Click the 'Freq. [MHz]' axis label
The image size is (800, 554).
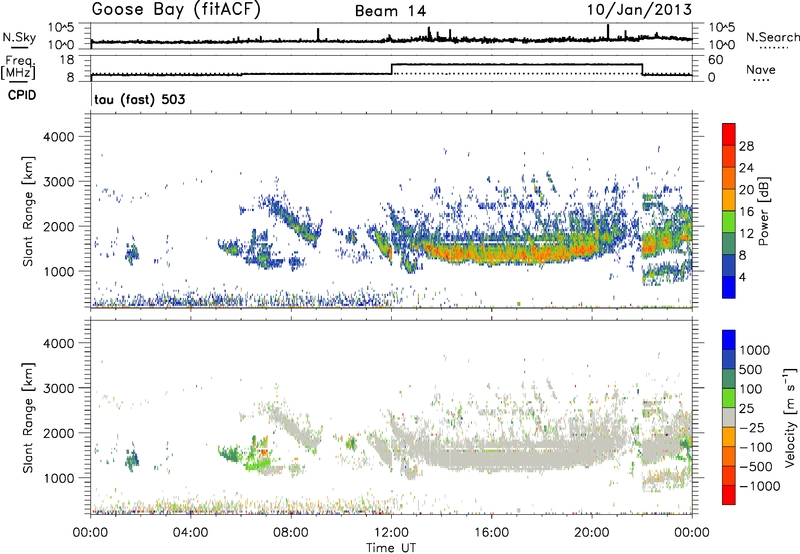(x=19, y=68)
